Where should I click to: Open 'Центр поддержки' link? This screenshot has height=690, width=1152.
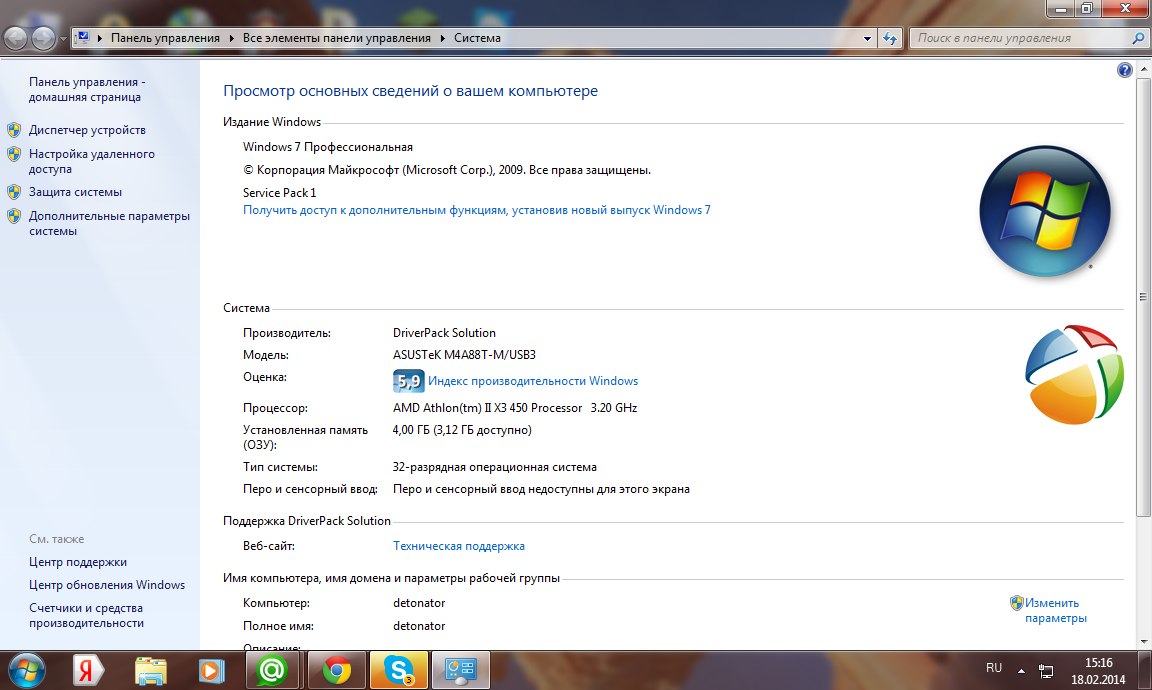(x=78, y=562)
